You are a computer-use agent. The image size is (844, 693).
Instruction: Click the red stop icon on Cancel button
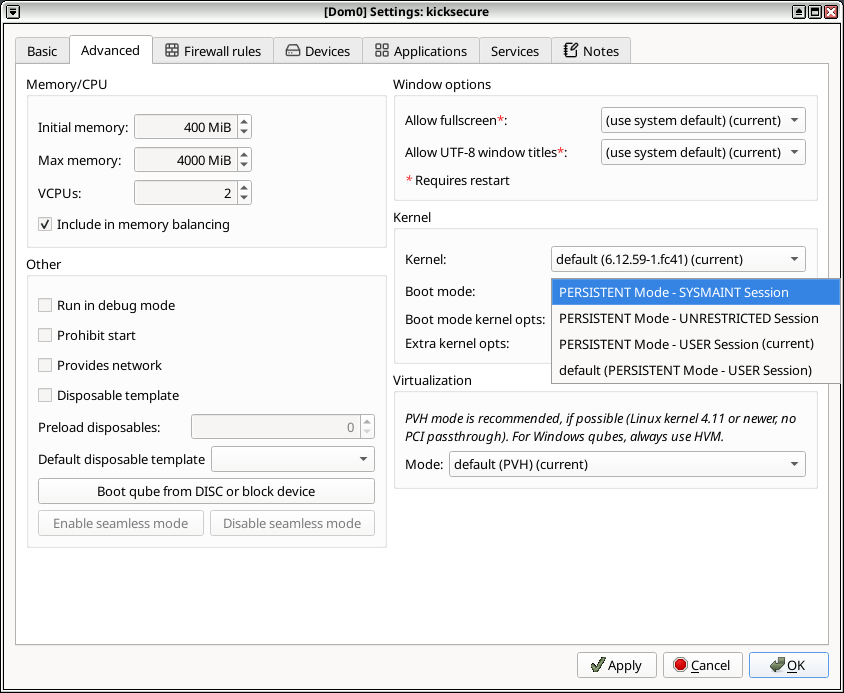683,665
